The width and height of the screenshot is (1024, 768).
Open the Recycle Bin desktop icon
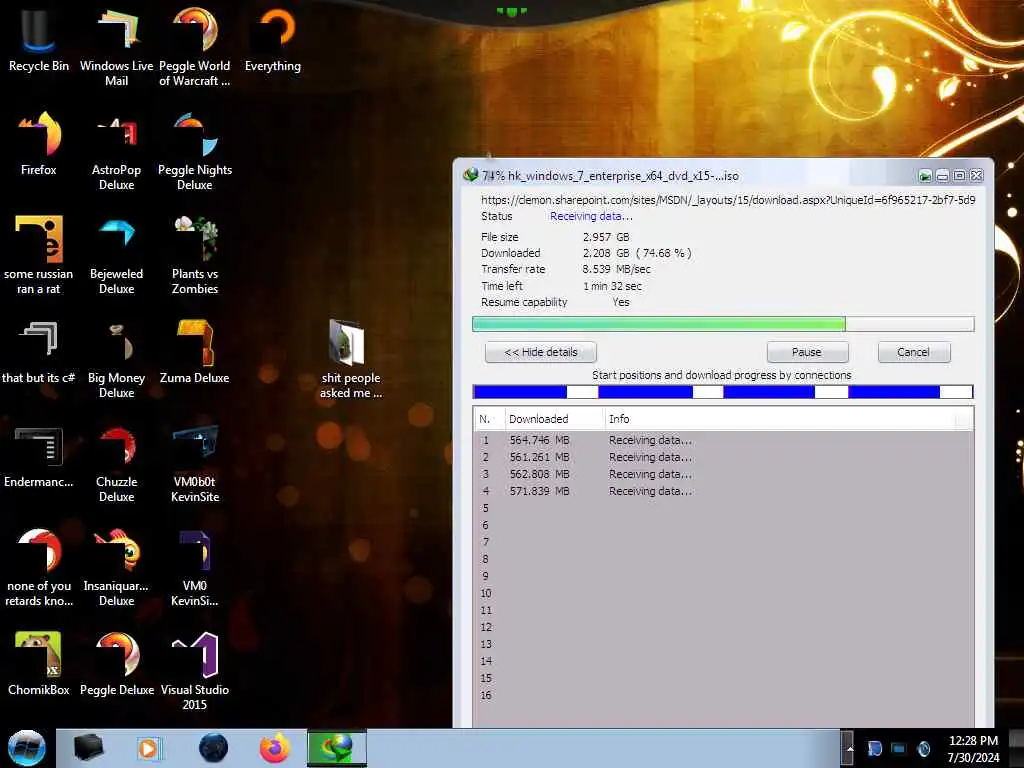39,39
